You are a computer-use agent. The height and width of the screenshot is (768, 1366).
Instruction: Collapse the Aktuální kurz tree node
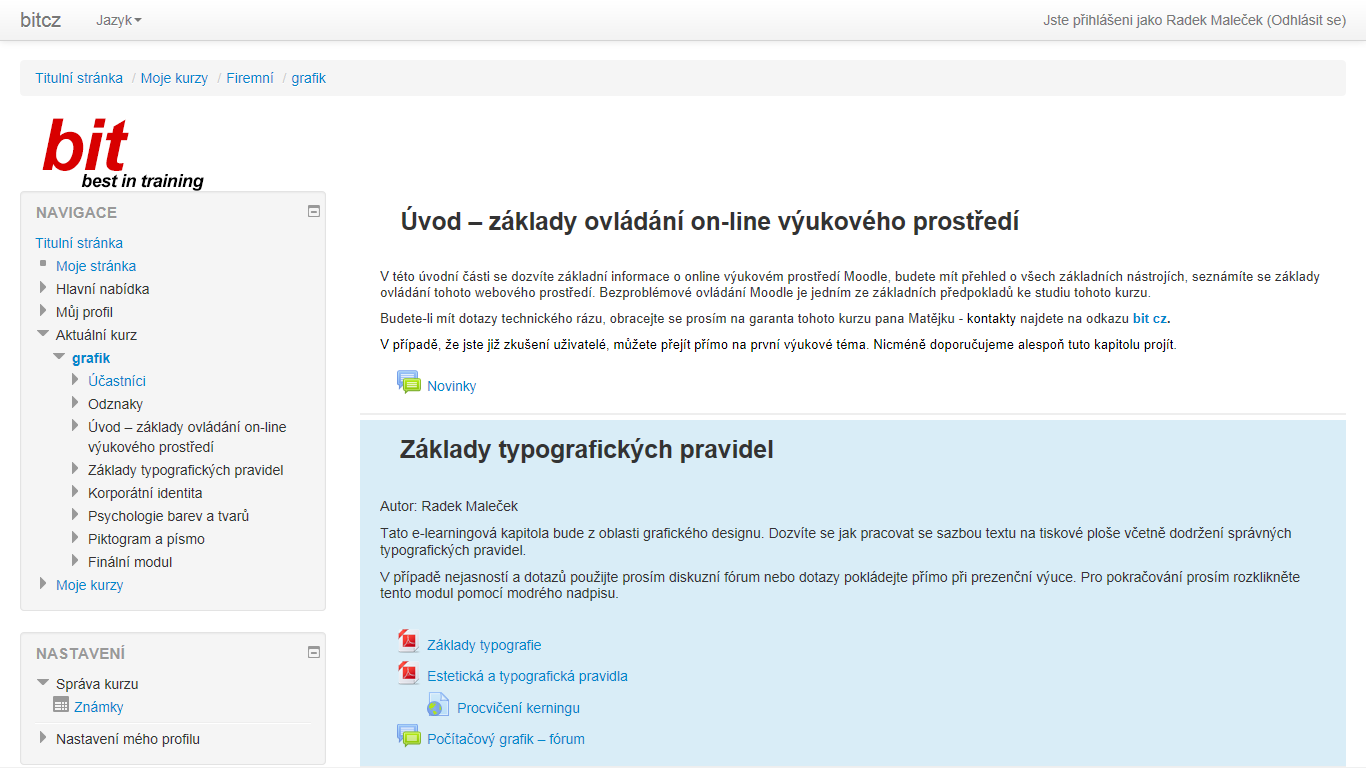43,334
